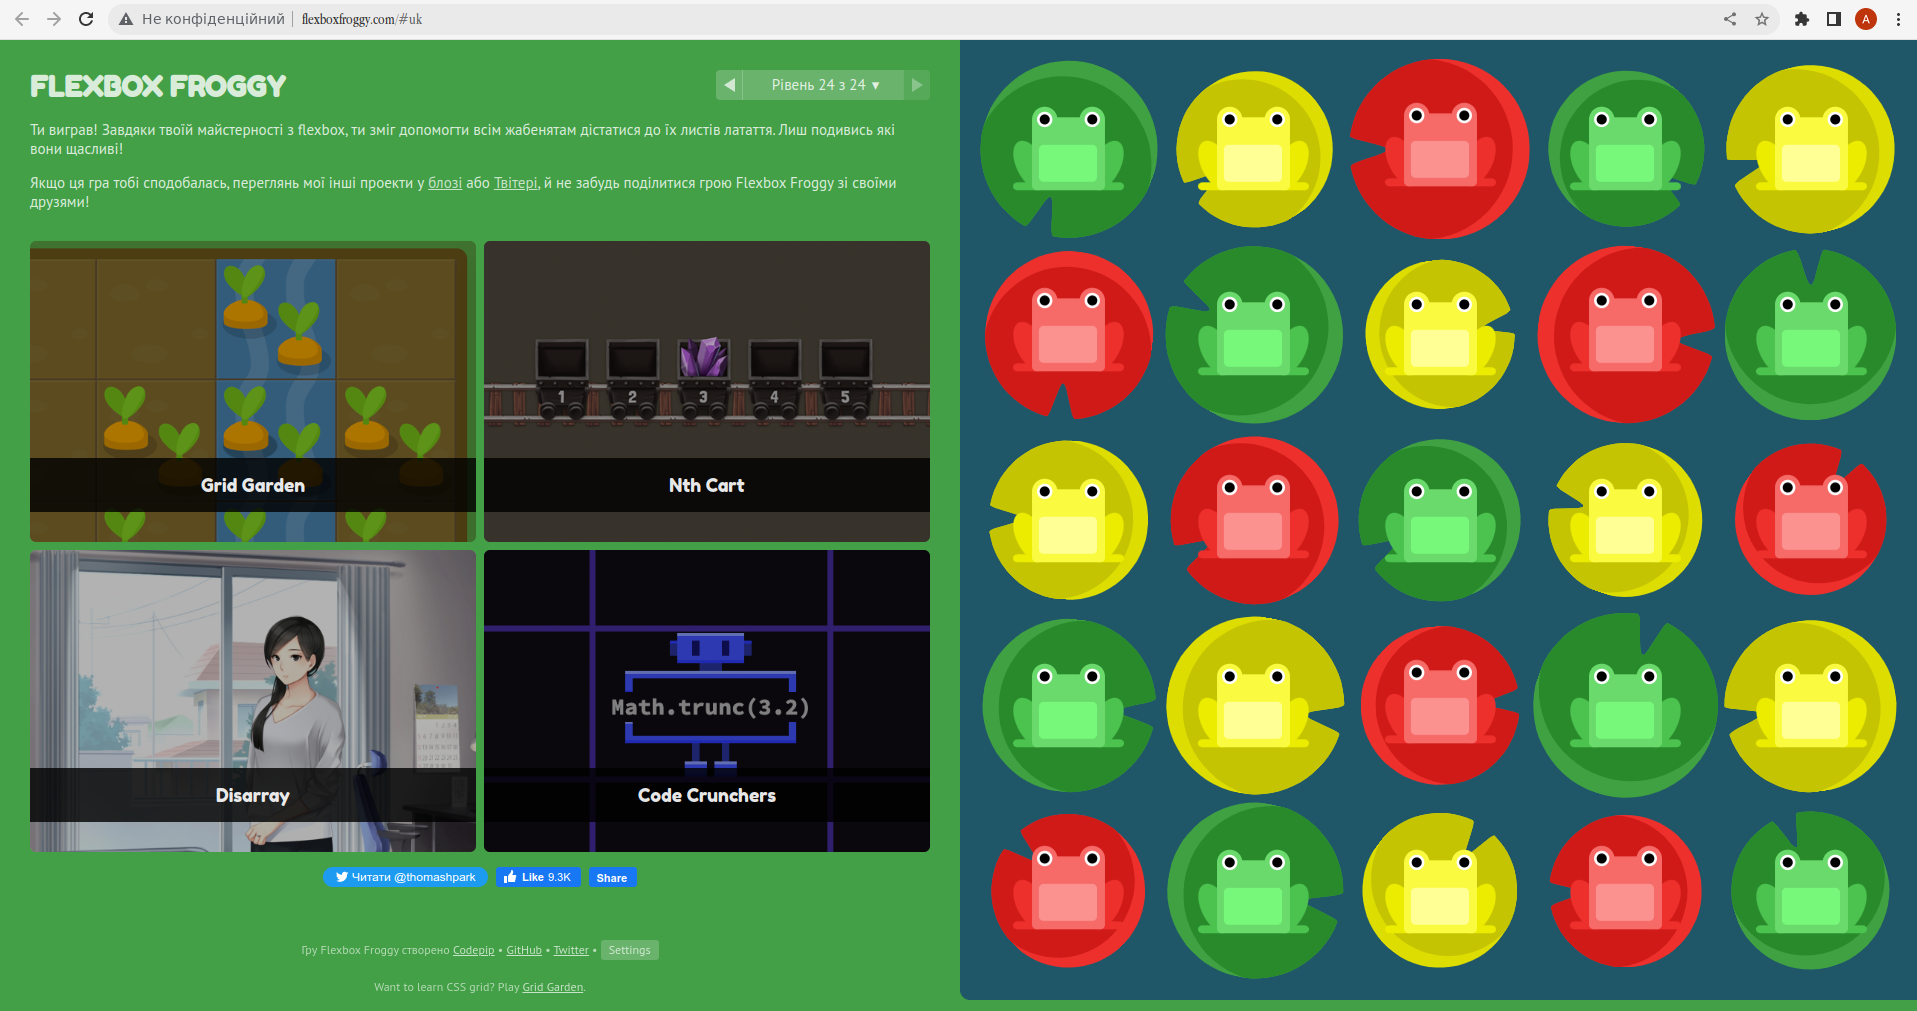The image size is (1917, 1011).
Task: Open the extensions puzzle icon
Action: pyautogui.click(x=1802, y=19)
